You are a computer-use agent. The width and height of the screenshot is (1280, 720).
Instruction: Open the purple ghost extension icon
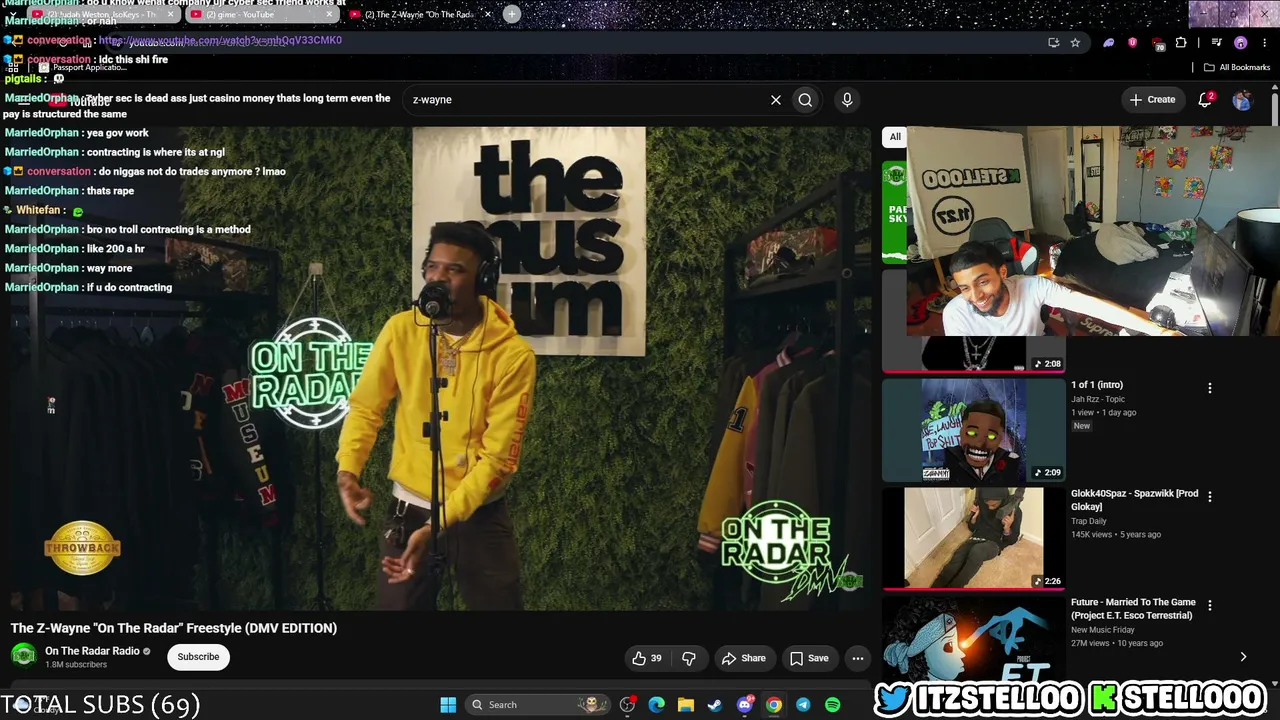(1108, 43)
